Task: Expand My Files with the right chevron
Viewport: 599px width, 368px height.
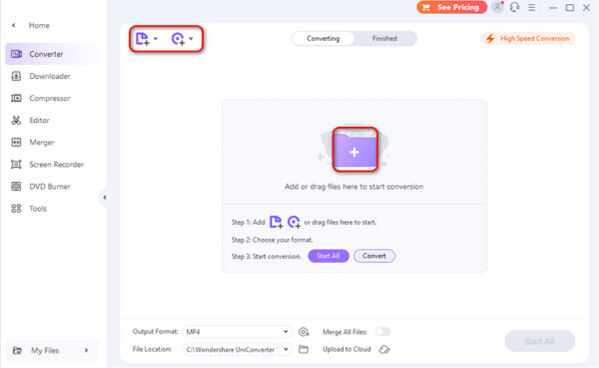Action: tap(86, 350)
